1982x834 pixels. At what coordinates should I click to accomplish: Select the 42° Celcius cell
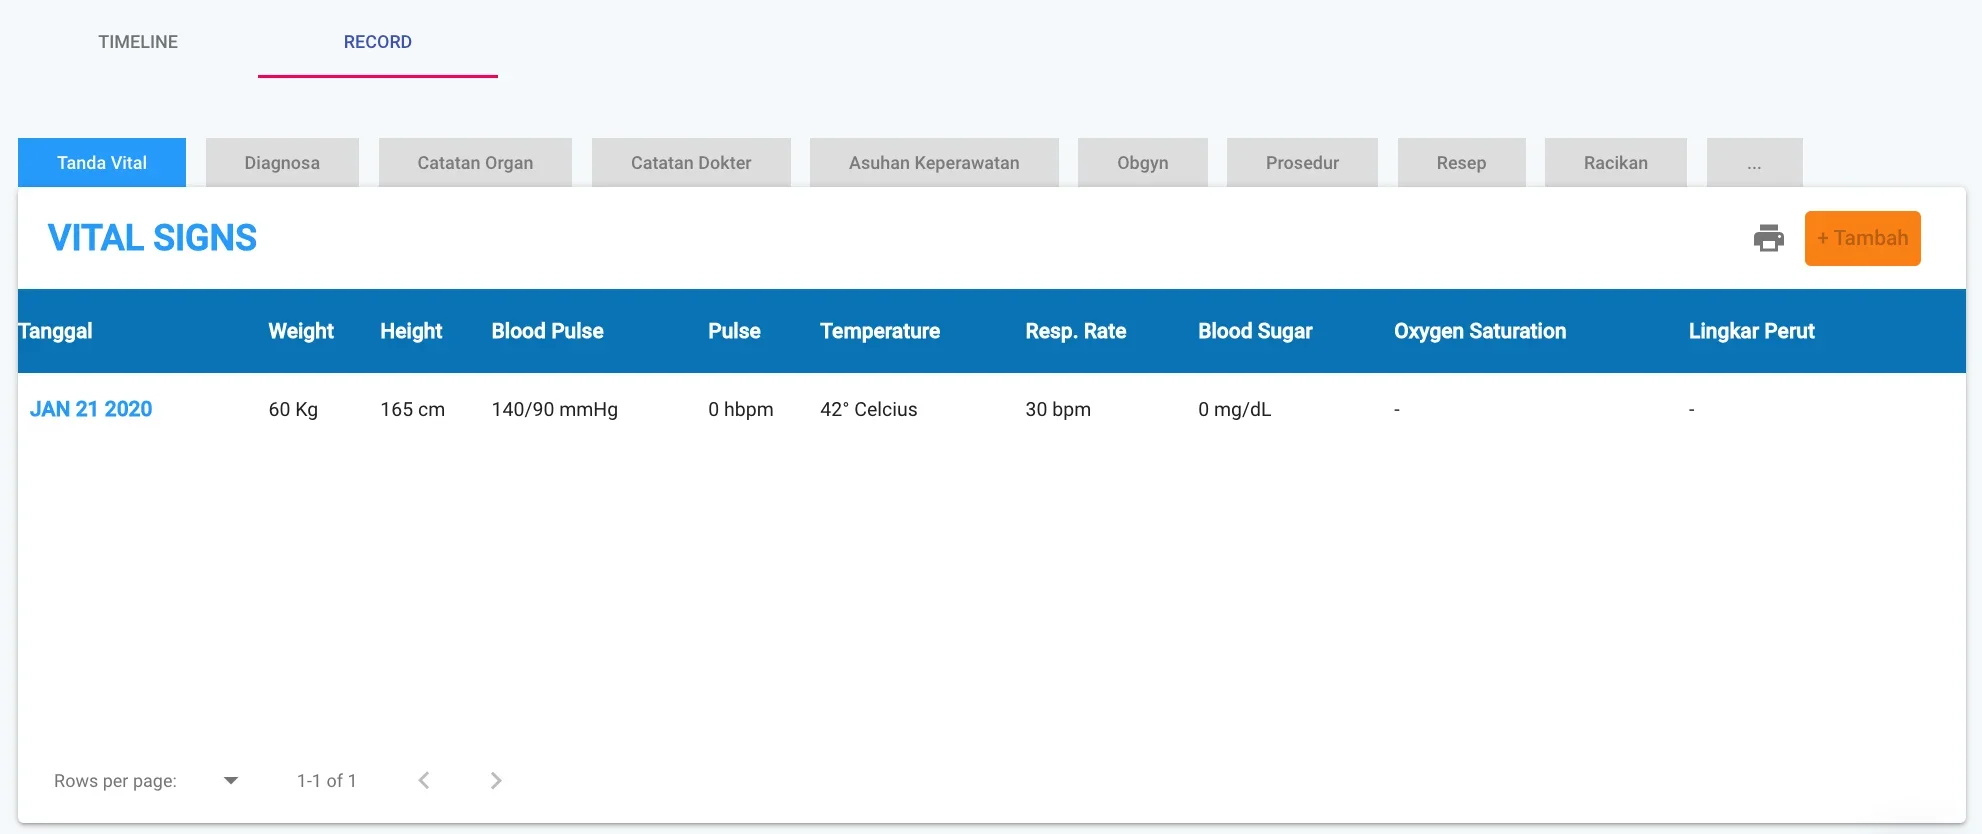(x=868, y=409)
